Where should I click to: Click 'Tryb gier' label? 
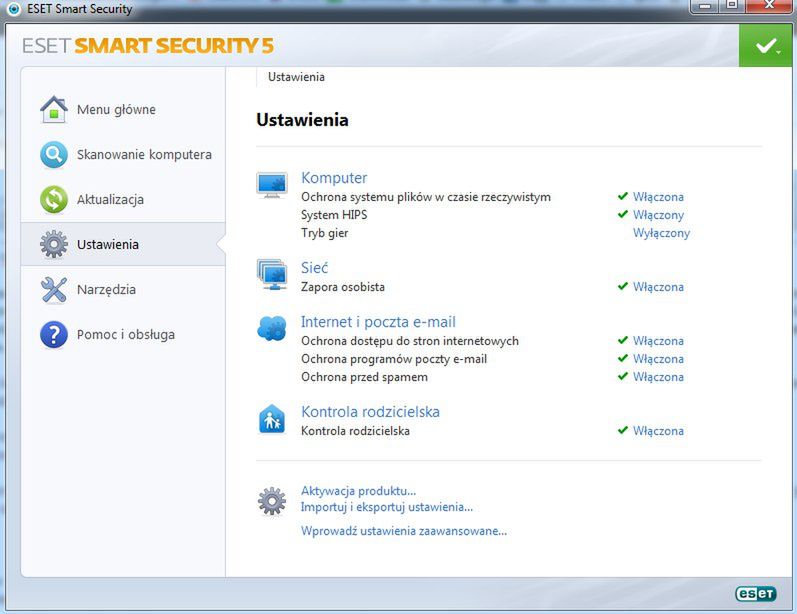click(325, 233)
